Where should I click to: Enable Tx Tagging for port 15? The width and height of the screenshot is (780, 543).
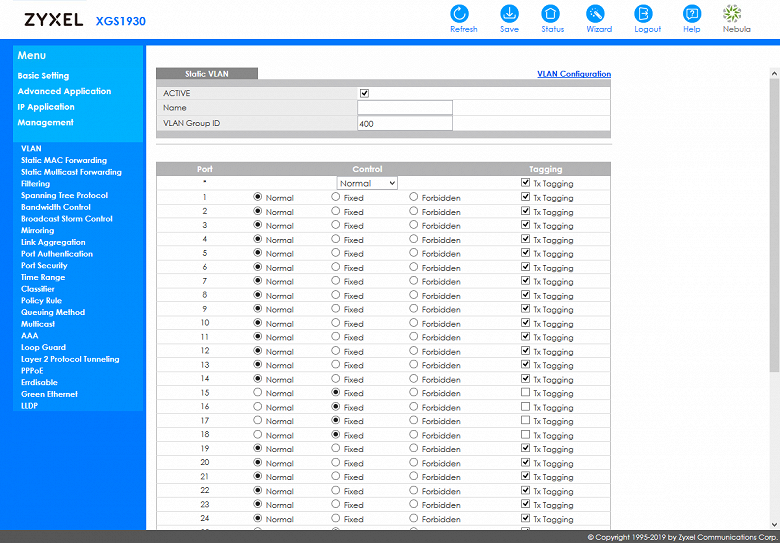(x=525, y=393)
